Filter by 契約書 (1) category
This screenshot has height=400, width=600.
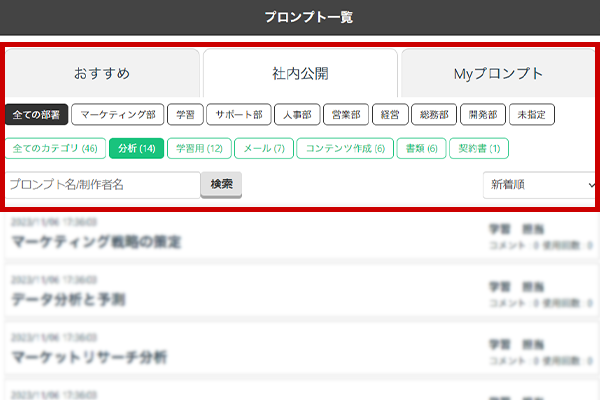(479, 149)
